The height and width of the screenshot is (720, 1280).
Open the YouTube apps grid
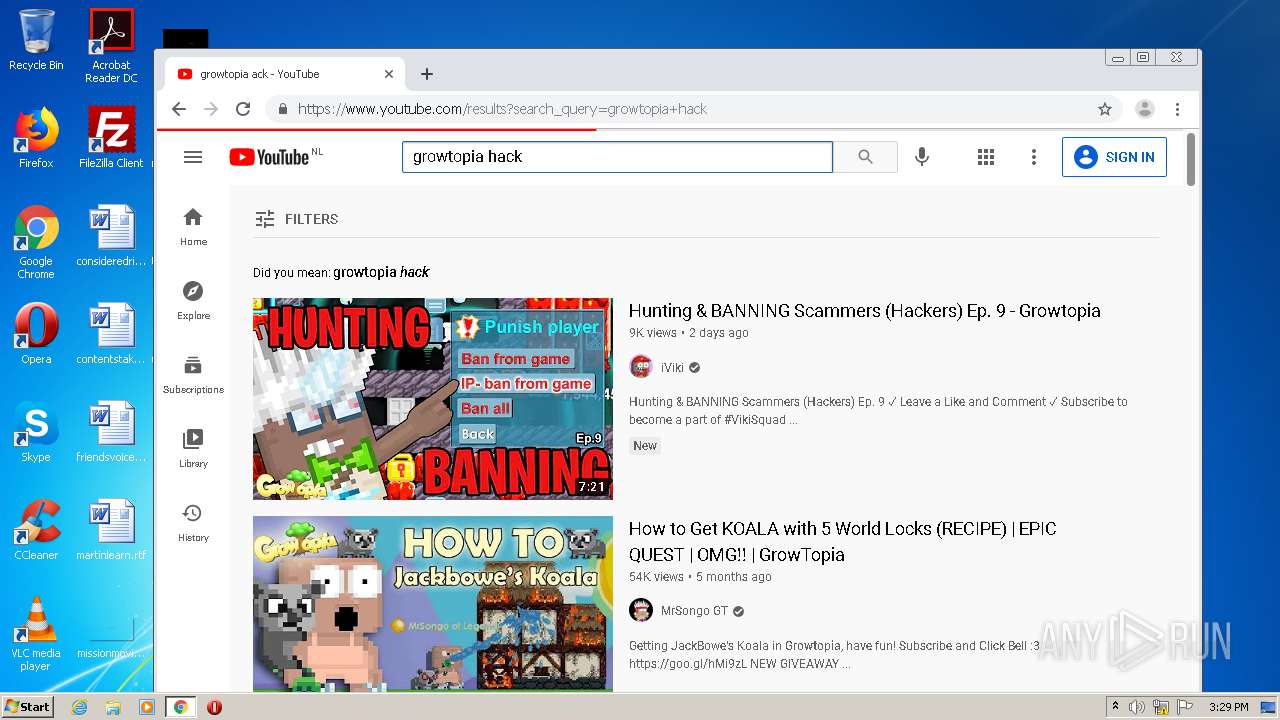click(x=986, y=157)
